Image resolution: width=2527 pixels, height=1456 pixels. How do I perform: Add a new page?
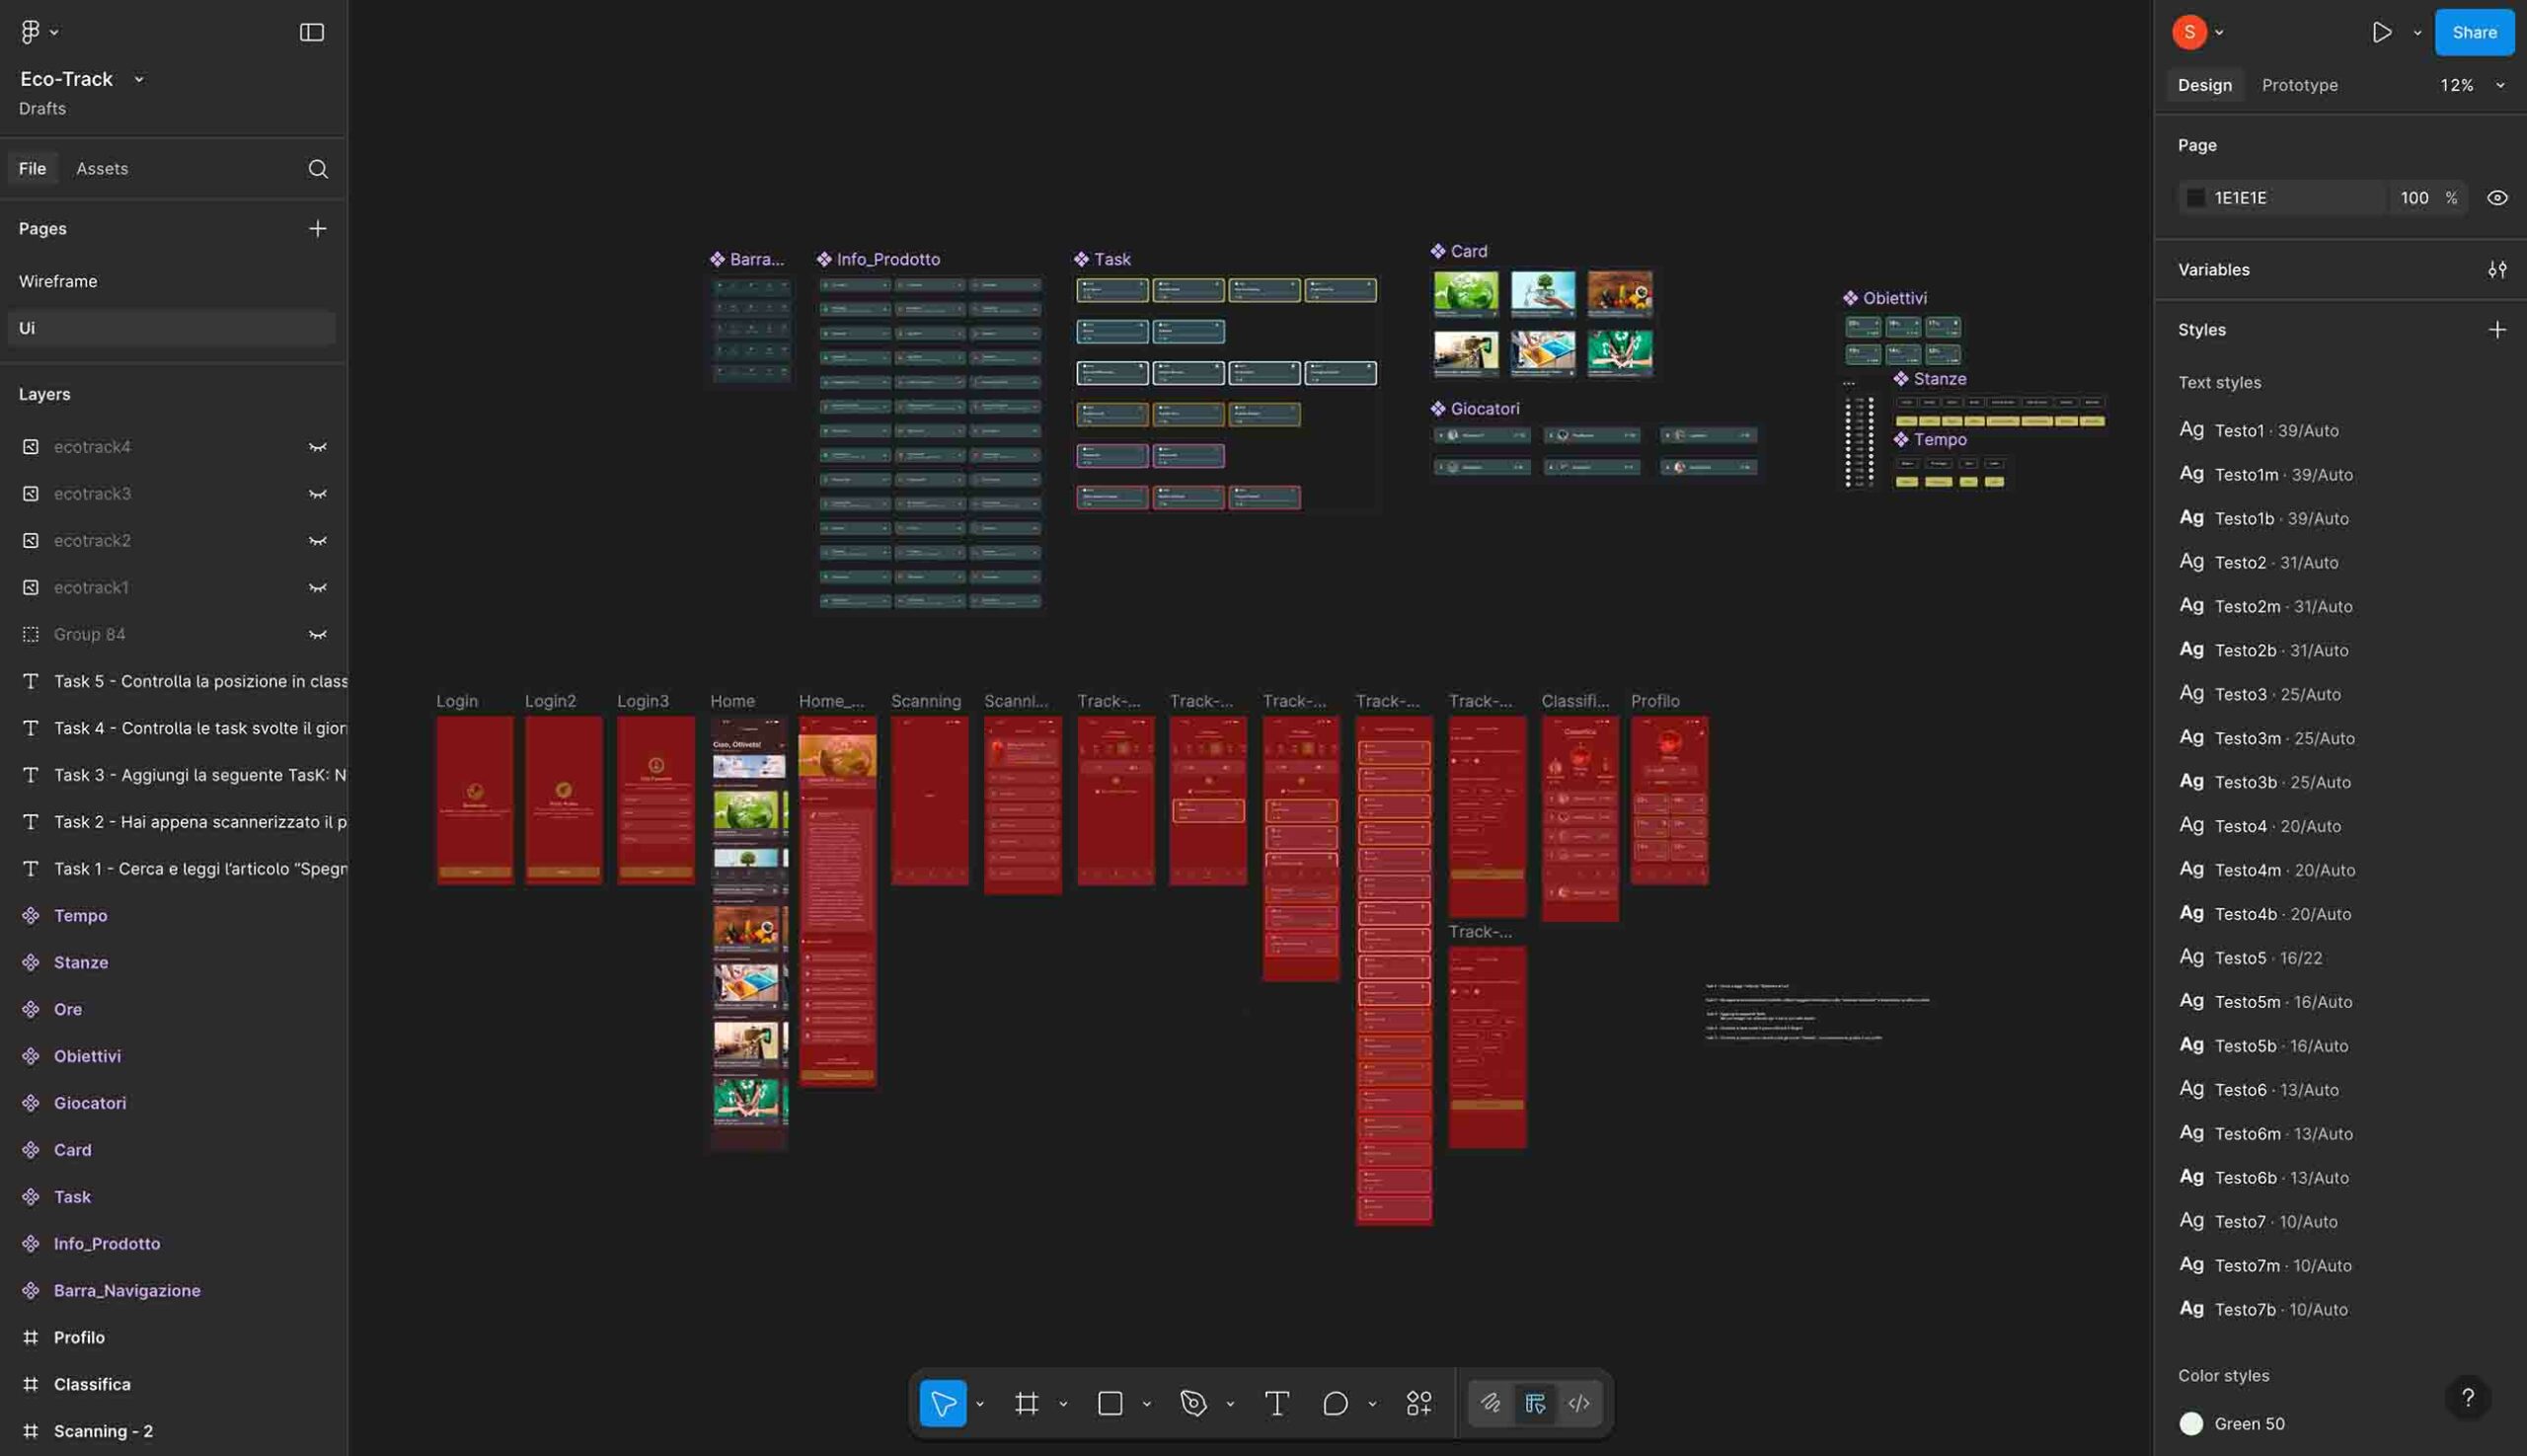pyautogui.click(x=317, y=229)
